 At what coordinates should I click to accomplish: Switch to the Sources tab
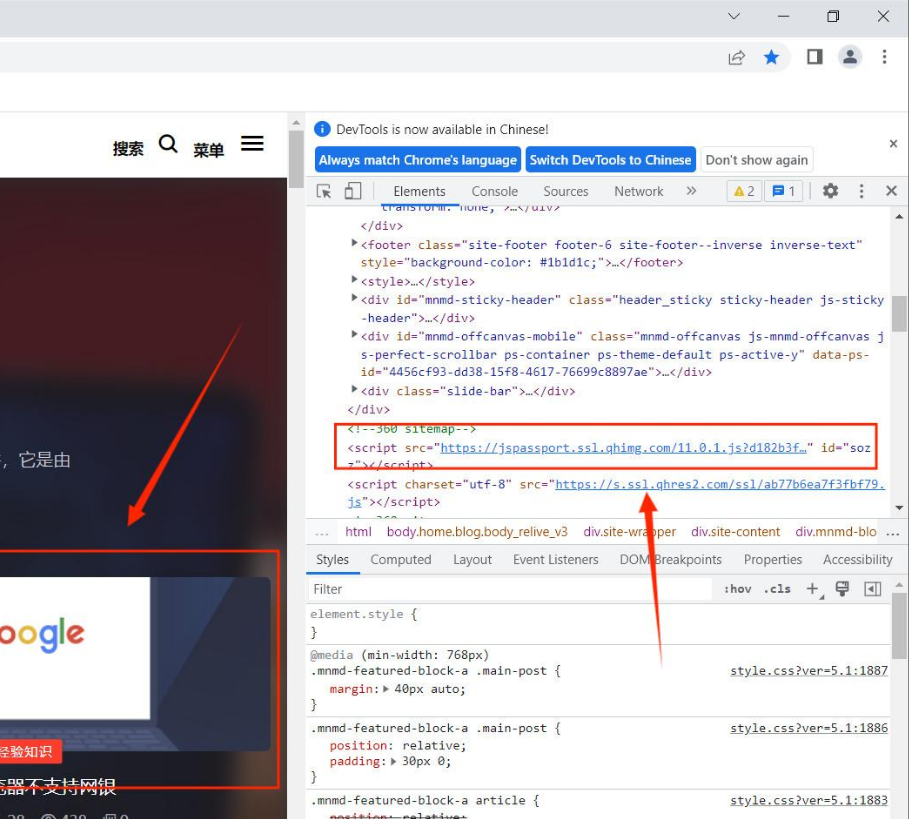[x=565, y=191]
